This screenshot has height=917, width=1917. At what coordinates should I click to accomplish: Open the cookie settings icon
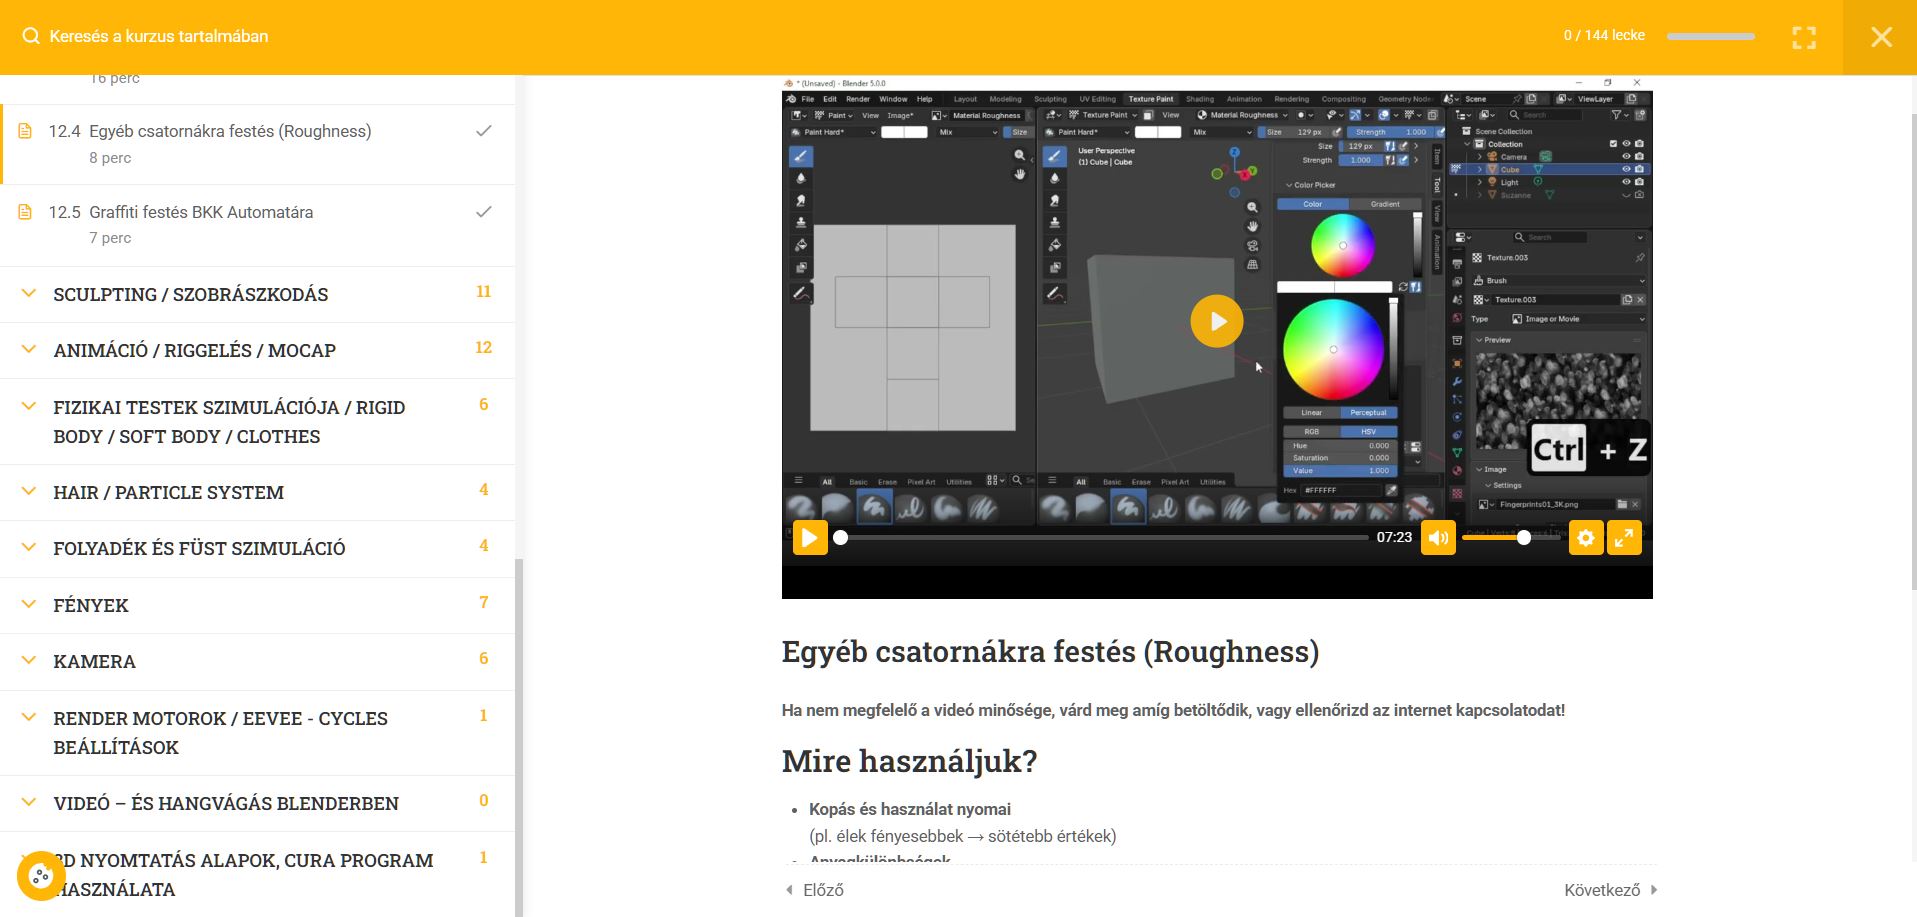41,876
